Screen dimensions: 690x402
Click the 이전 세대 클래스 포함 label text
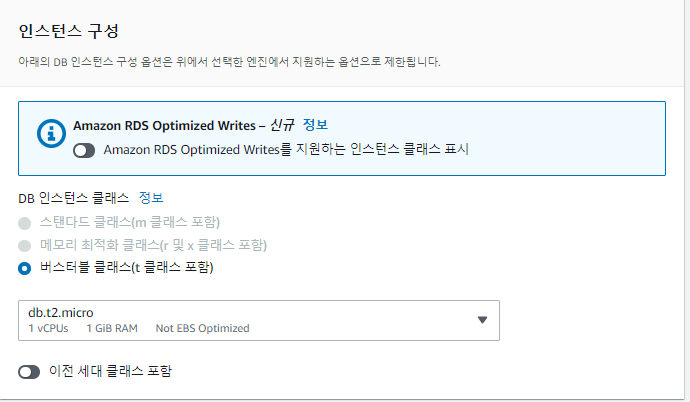click(x=110, y=371)
